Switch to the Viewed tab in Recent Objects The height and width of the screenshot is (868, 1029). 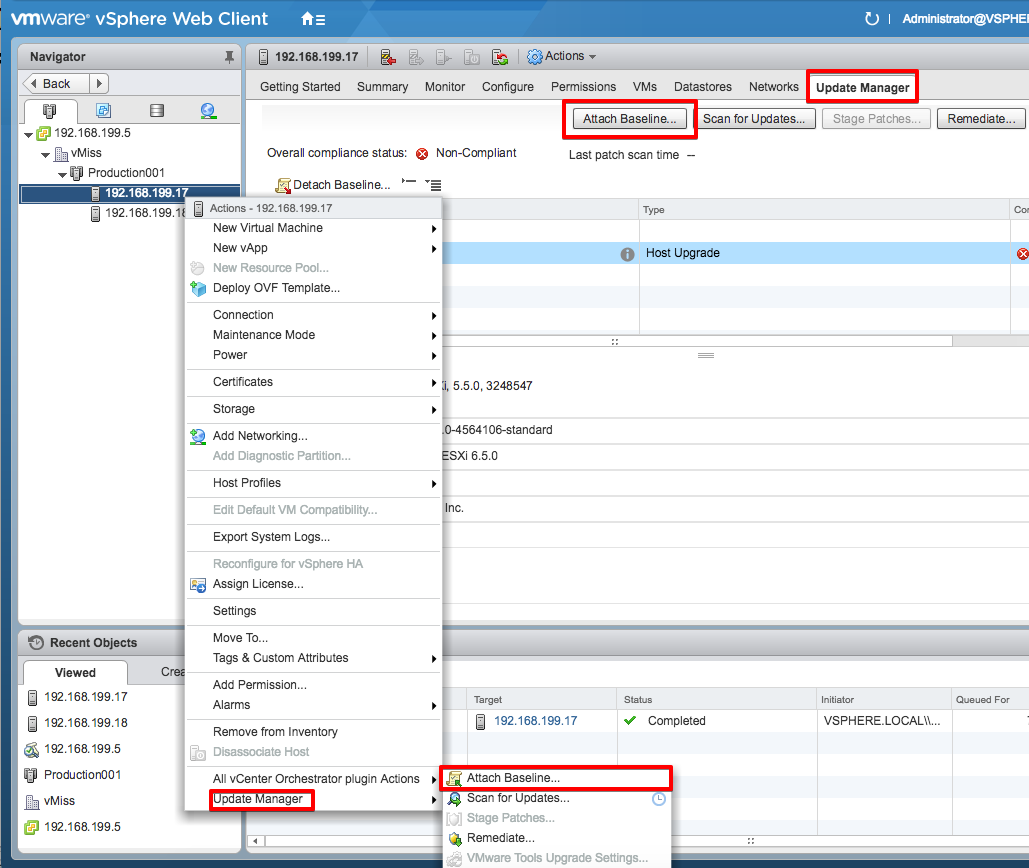[75, 672]
